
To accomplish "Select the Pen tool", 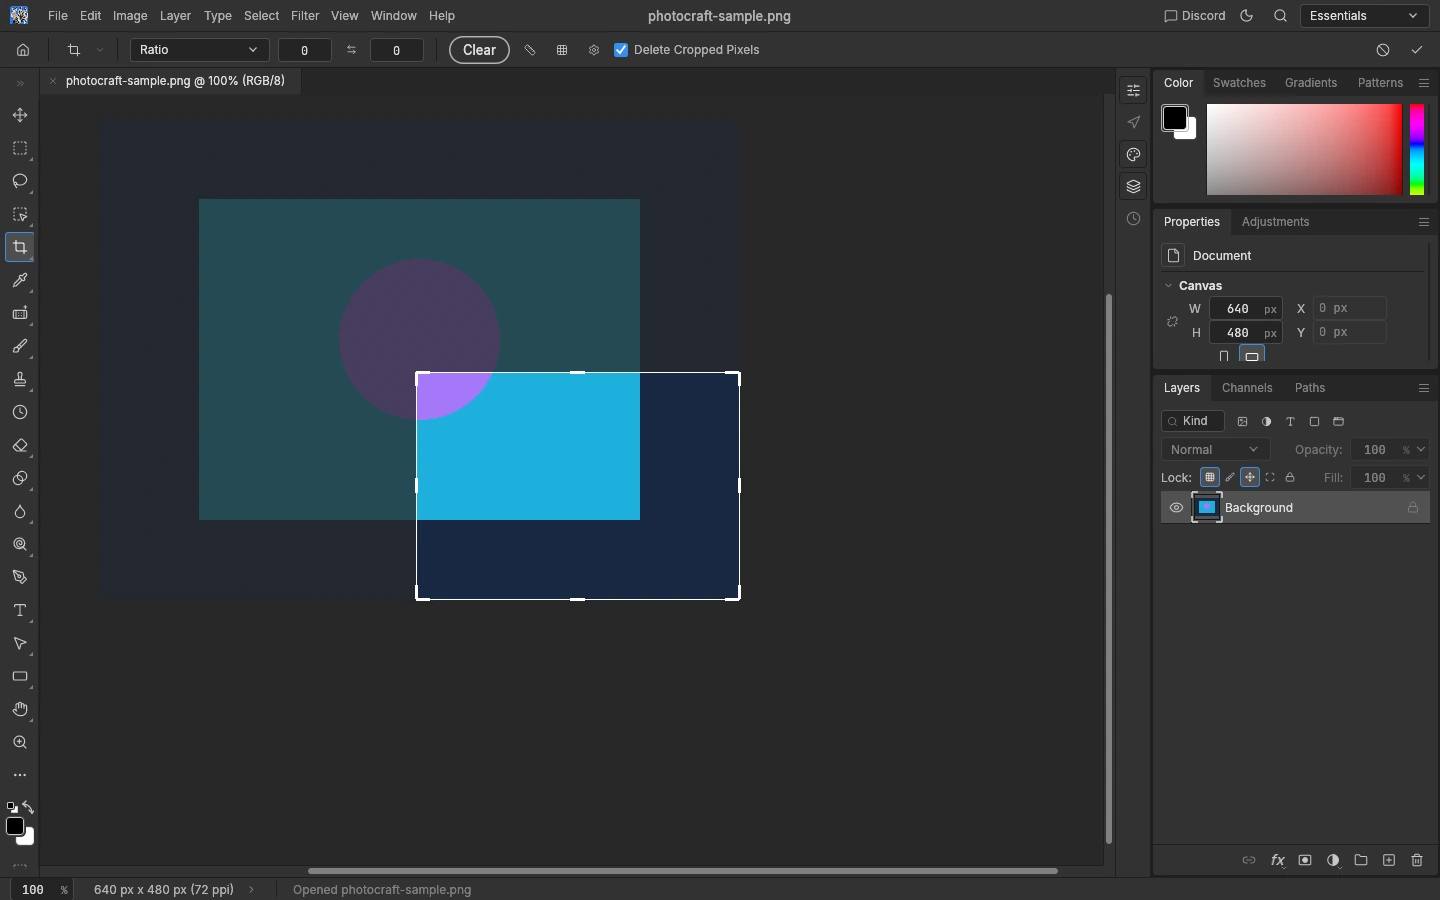I will pyautogui.click(x=20, y=578).
